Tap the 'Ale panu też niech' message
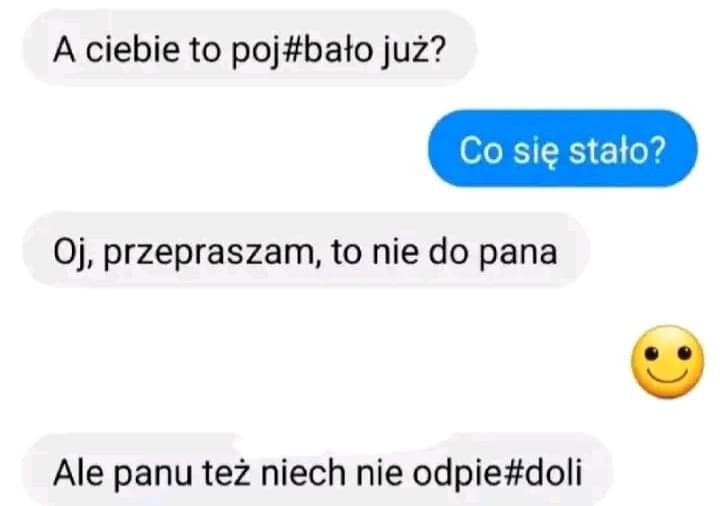The height and width of the screenshot is (506, 720). [317, 469]
